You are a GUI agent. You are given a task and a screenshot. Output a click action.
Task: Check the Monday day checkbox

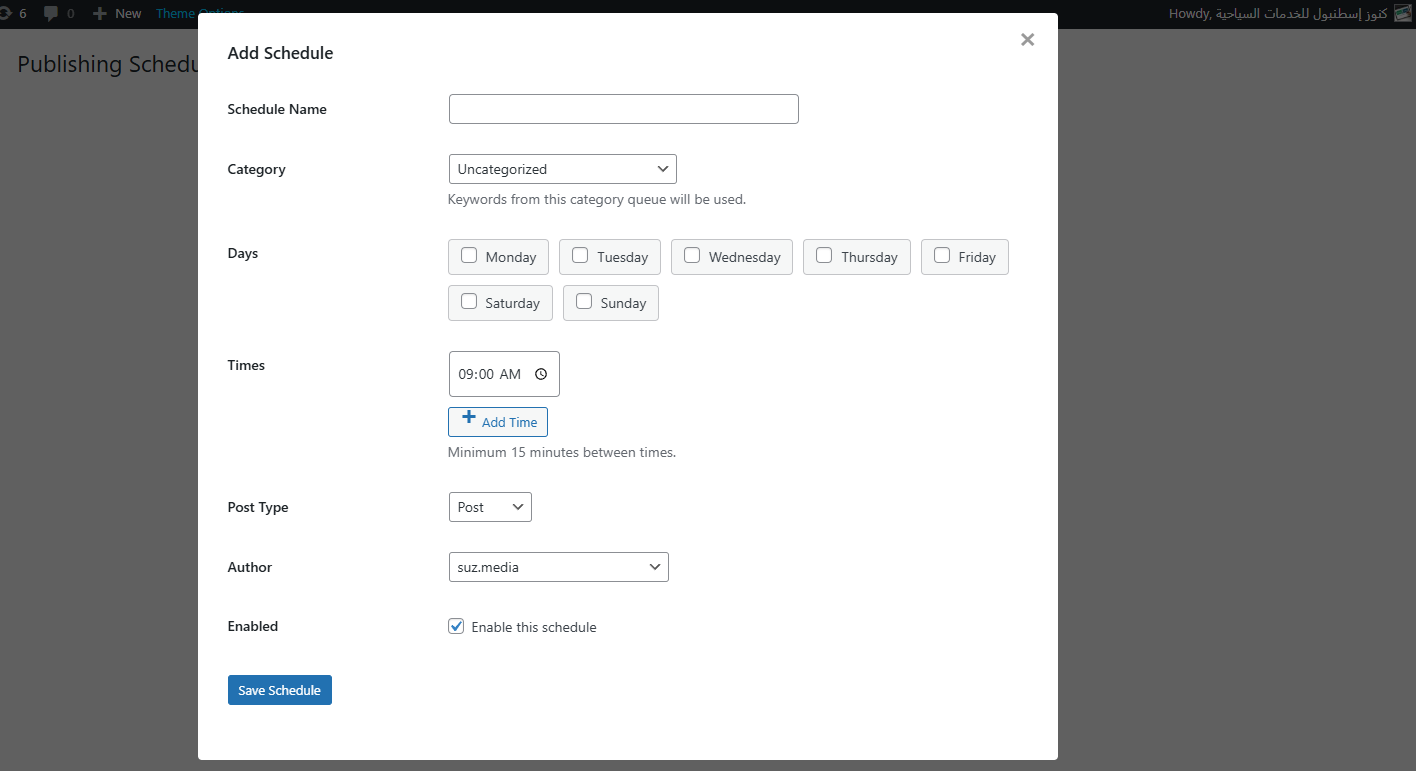pyautogui.click(x=468, y=256)
